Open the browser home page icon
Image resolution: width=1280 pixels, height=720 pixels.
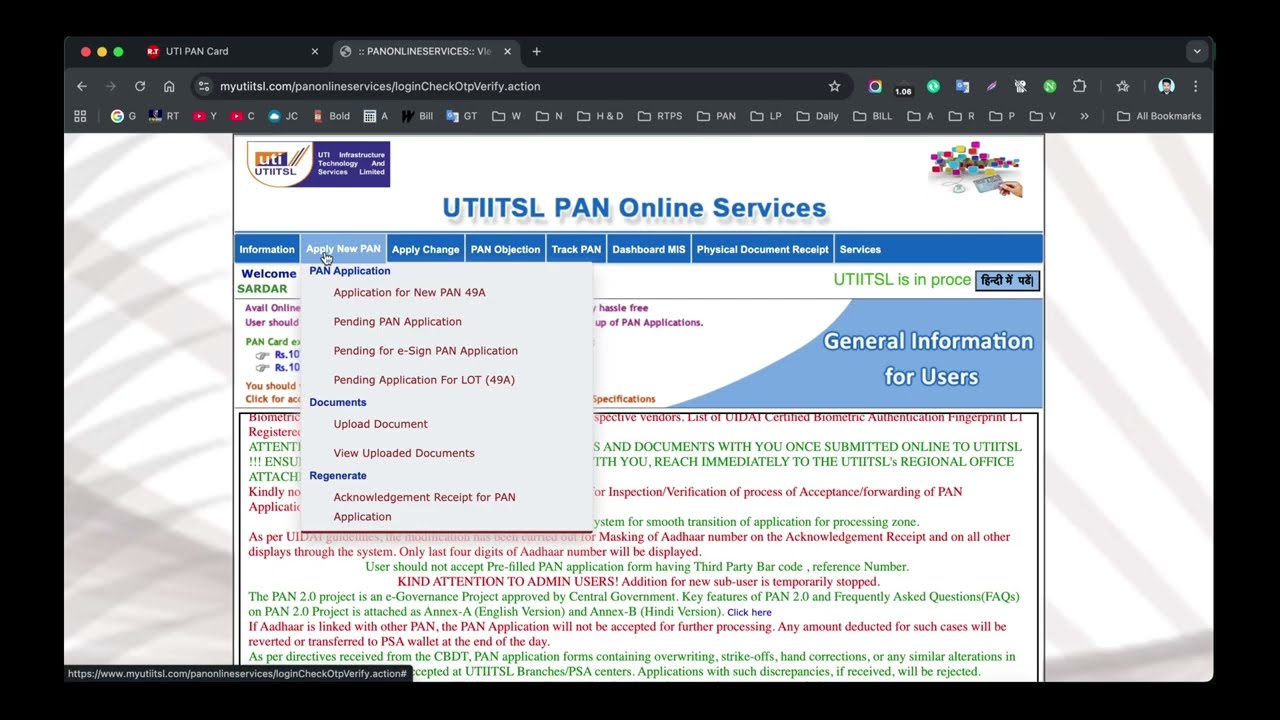(169, 86)
